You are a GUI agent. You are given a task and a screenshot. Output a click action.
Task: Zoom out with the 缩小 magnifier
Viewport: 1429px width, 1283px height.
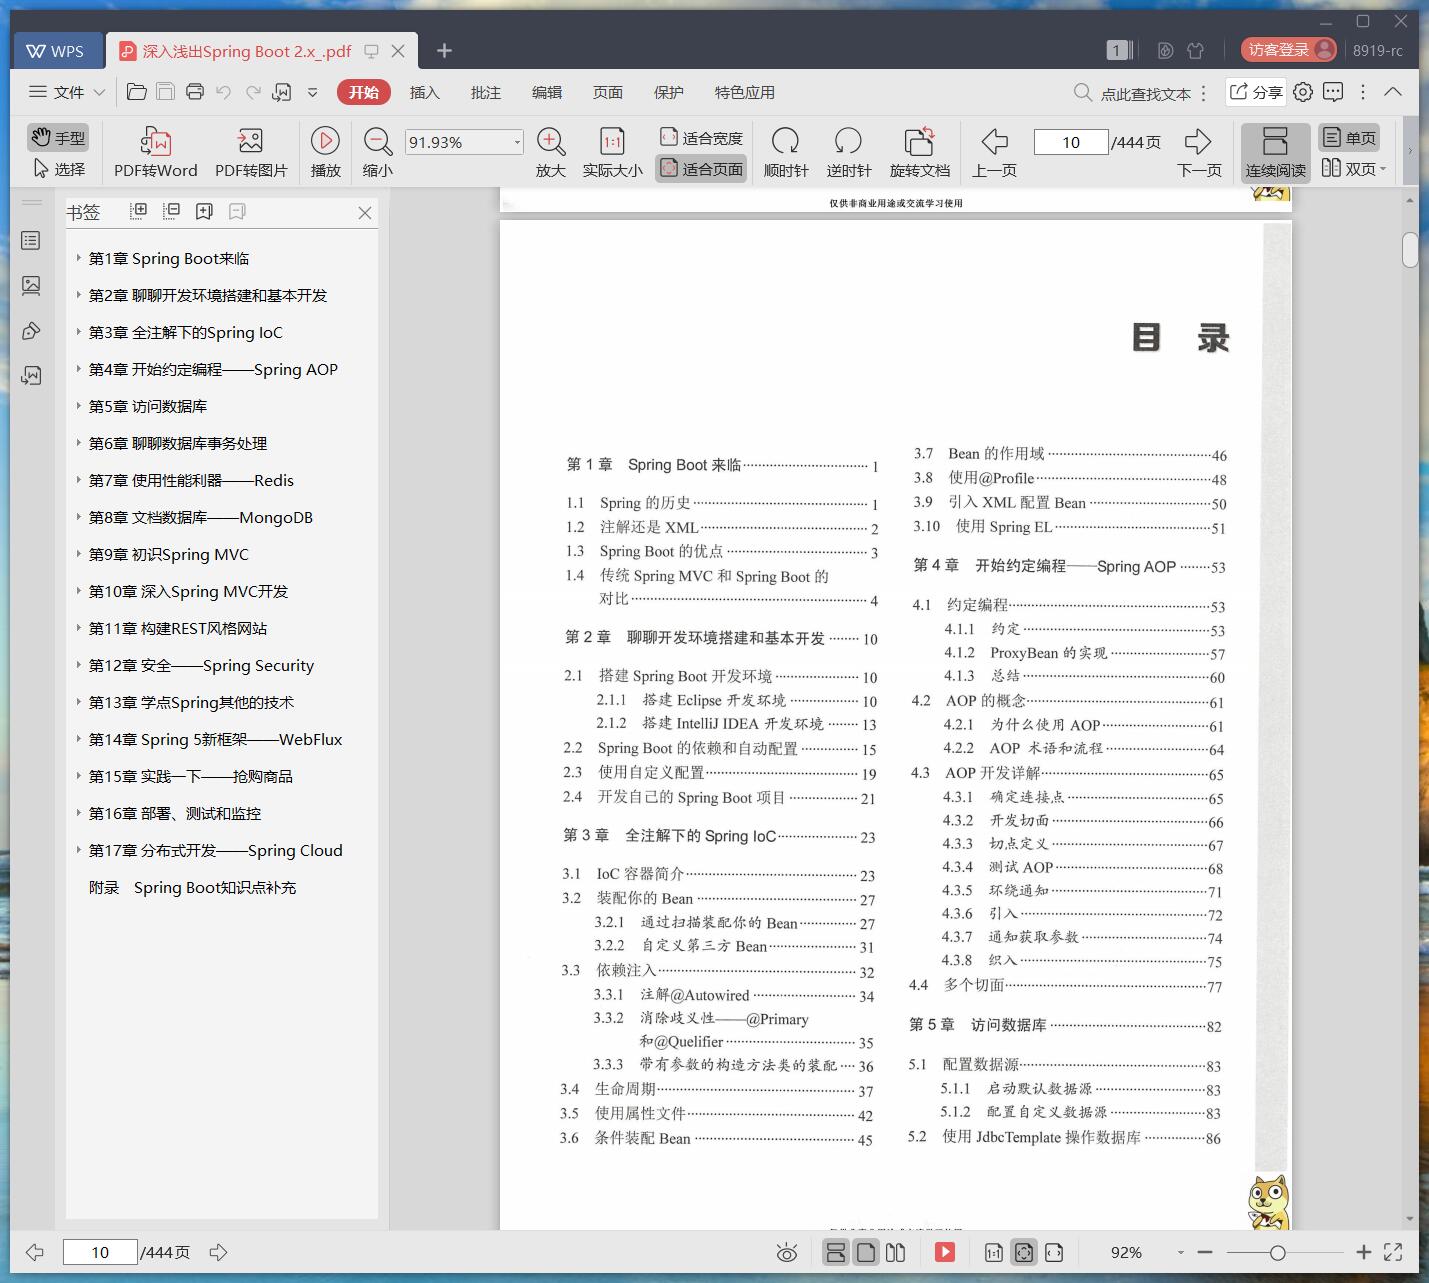(377, 152)
